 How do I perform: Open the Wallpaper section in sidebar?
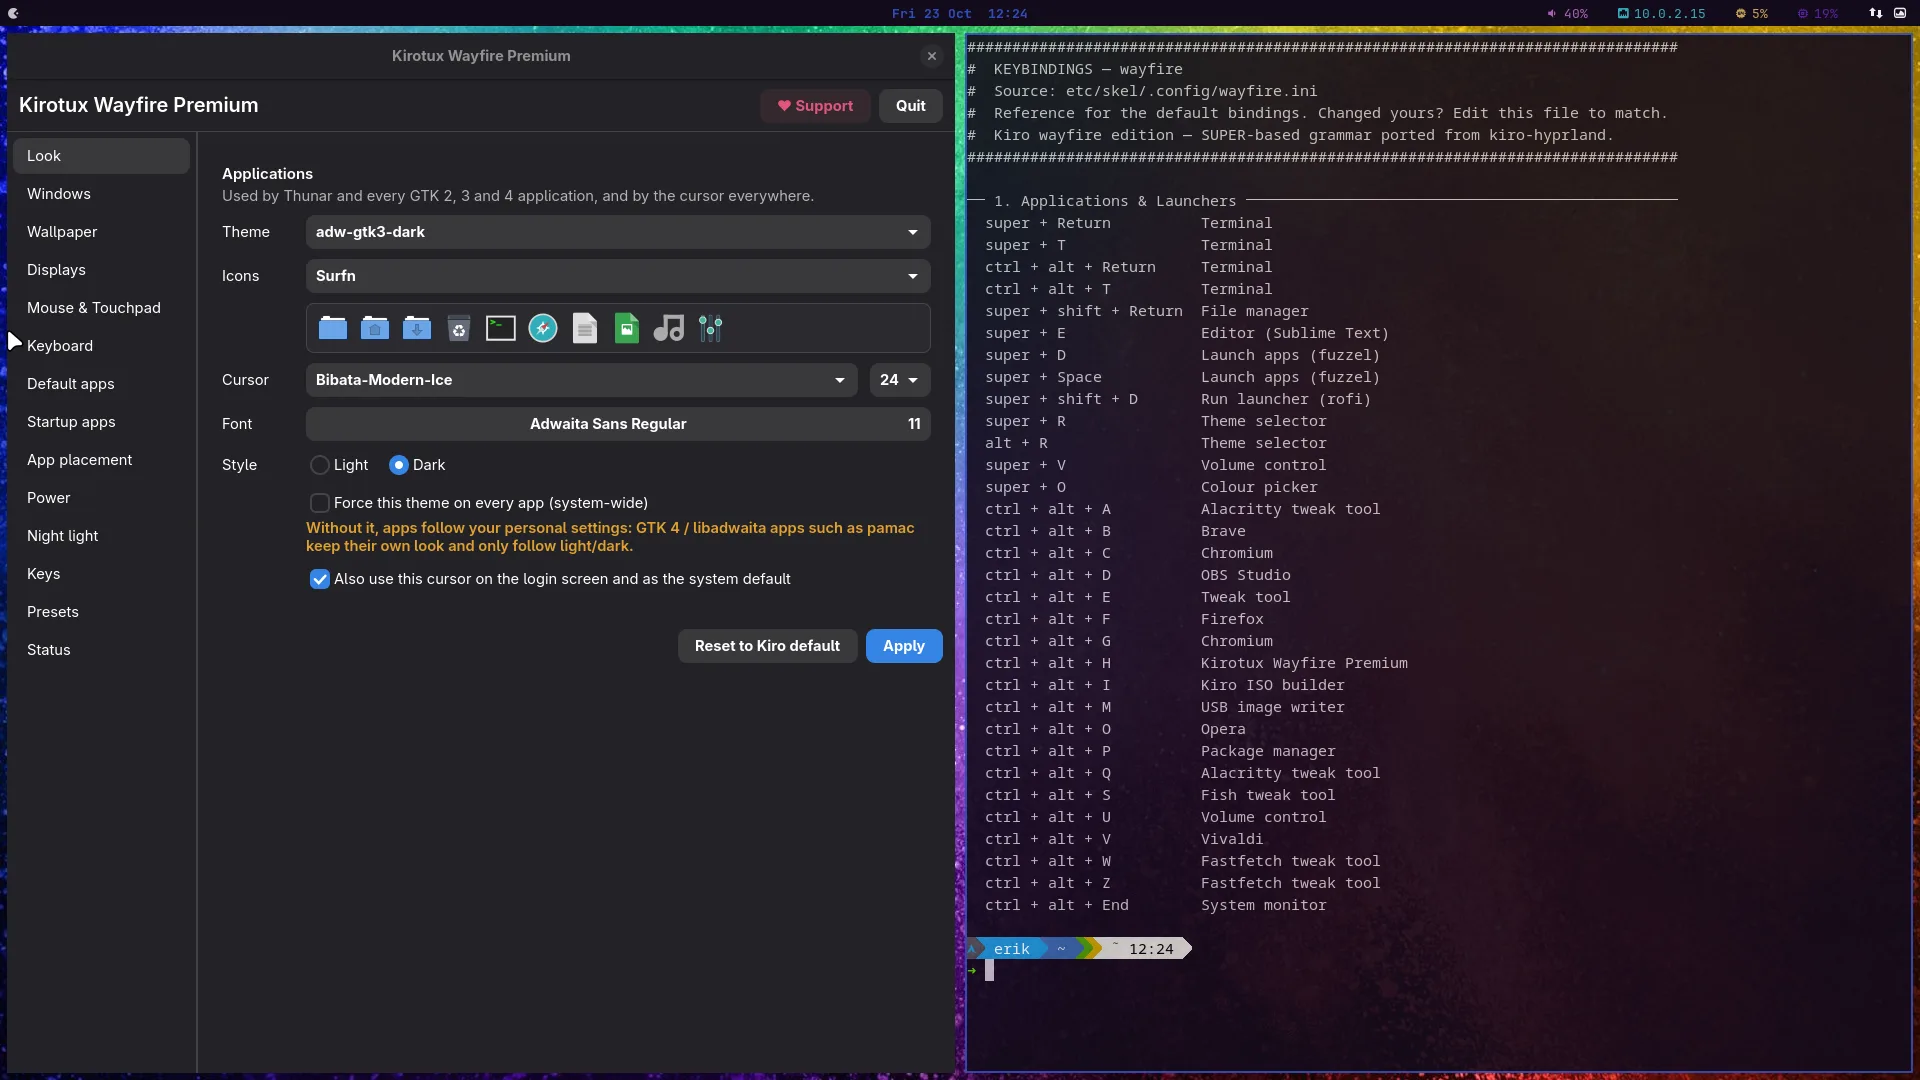(x=101, y=232)
